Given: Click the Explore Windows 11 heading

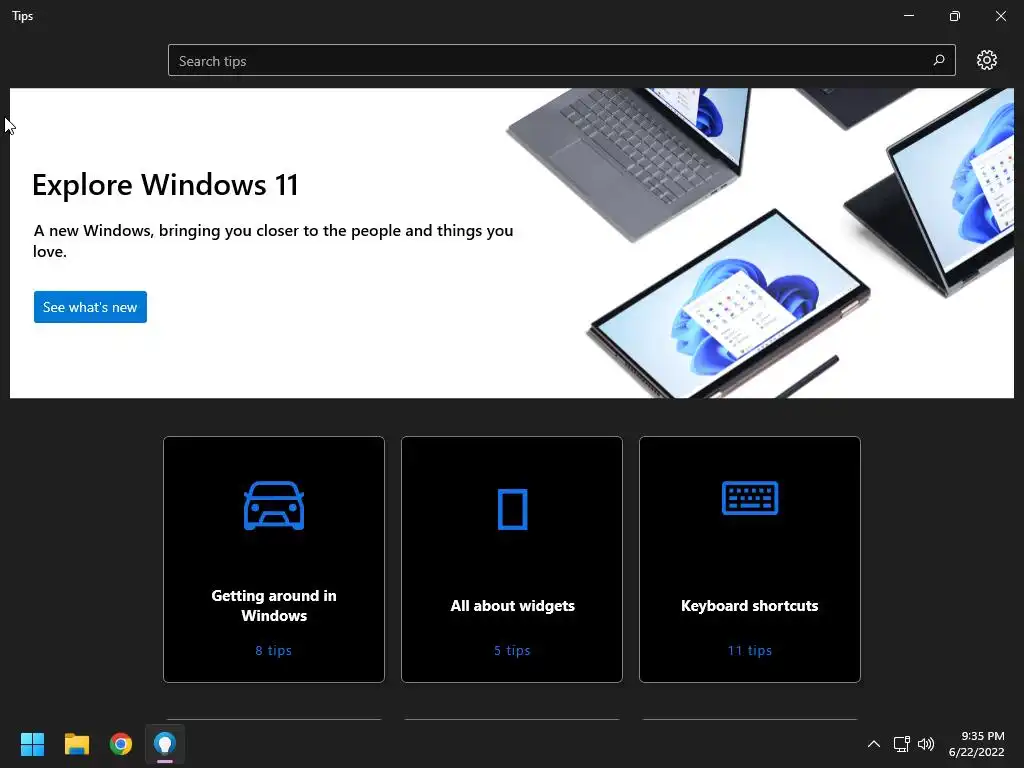Looking at the screenshot, I should point(165,185).
